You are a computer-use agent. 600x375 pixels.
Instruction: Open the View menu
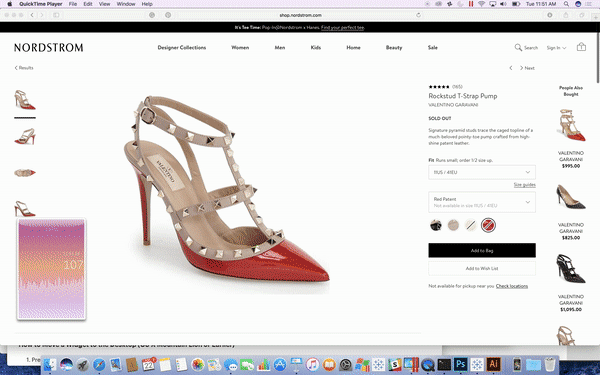104,4
